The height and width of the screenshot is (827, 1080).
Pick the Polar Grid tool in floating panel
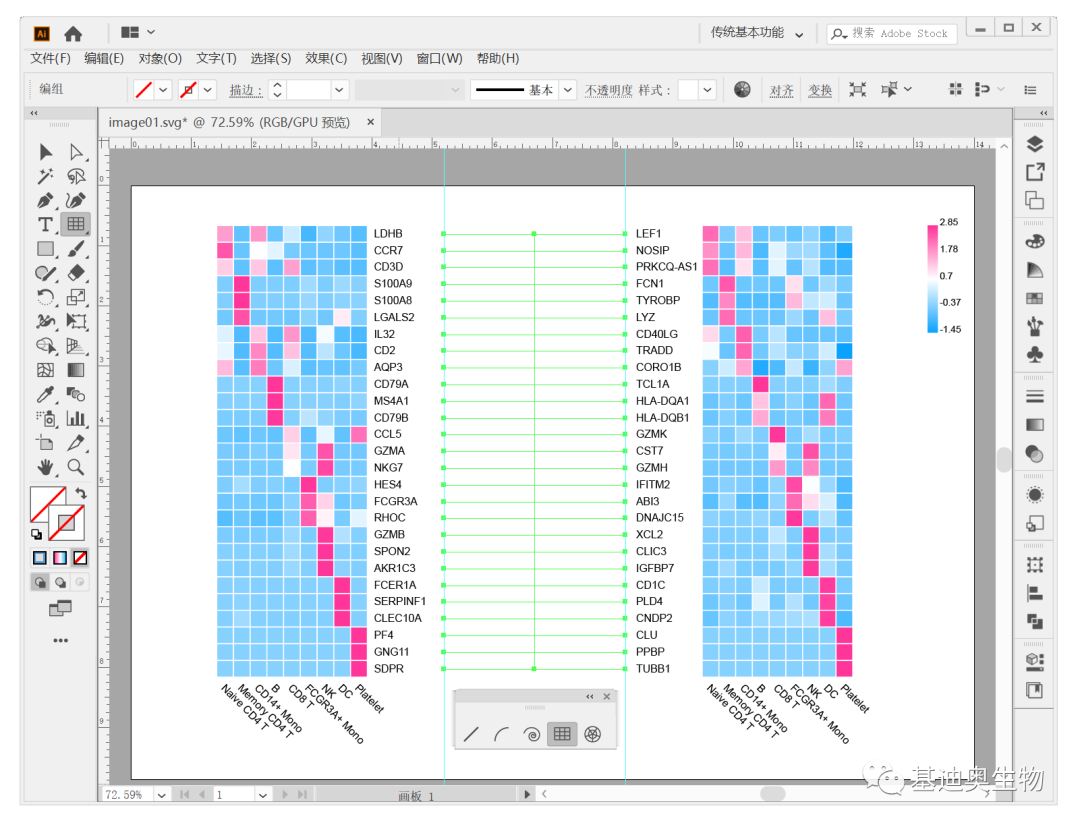click(592, 734)
